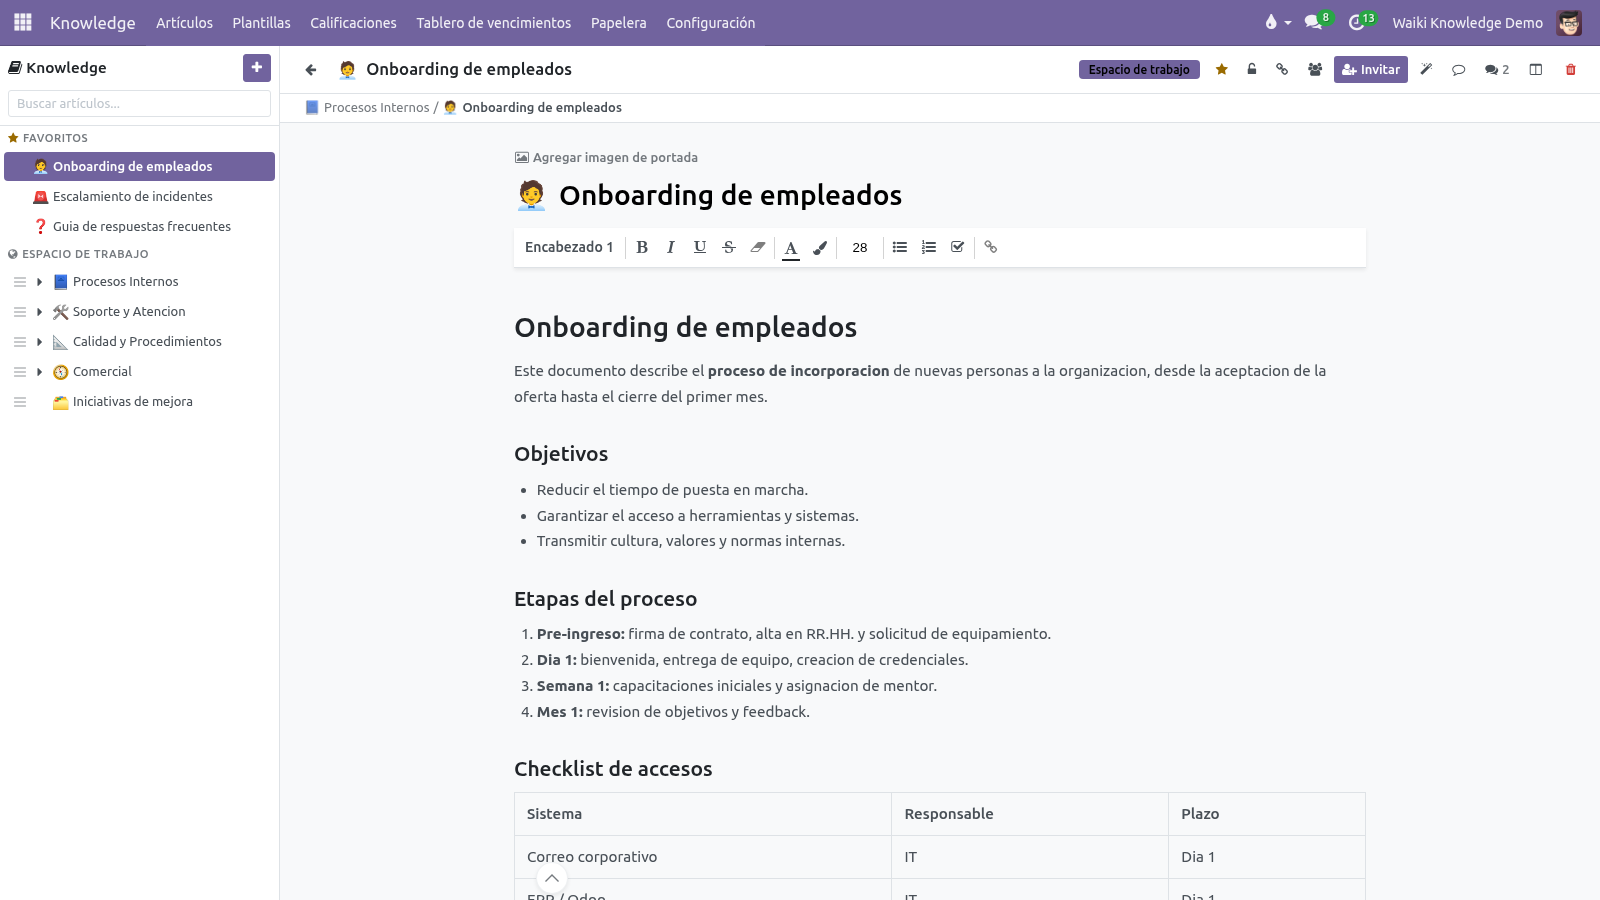Viewport: 1600px width, 900px height.
Task: Click the scroll-up chevron circle in table
Action: click(x=552, y=879)
